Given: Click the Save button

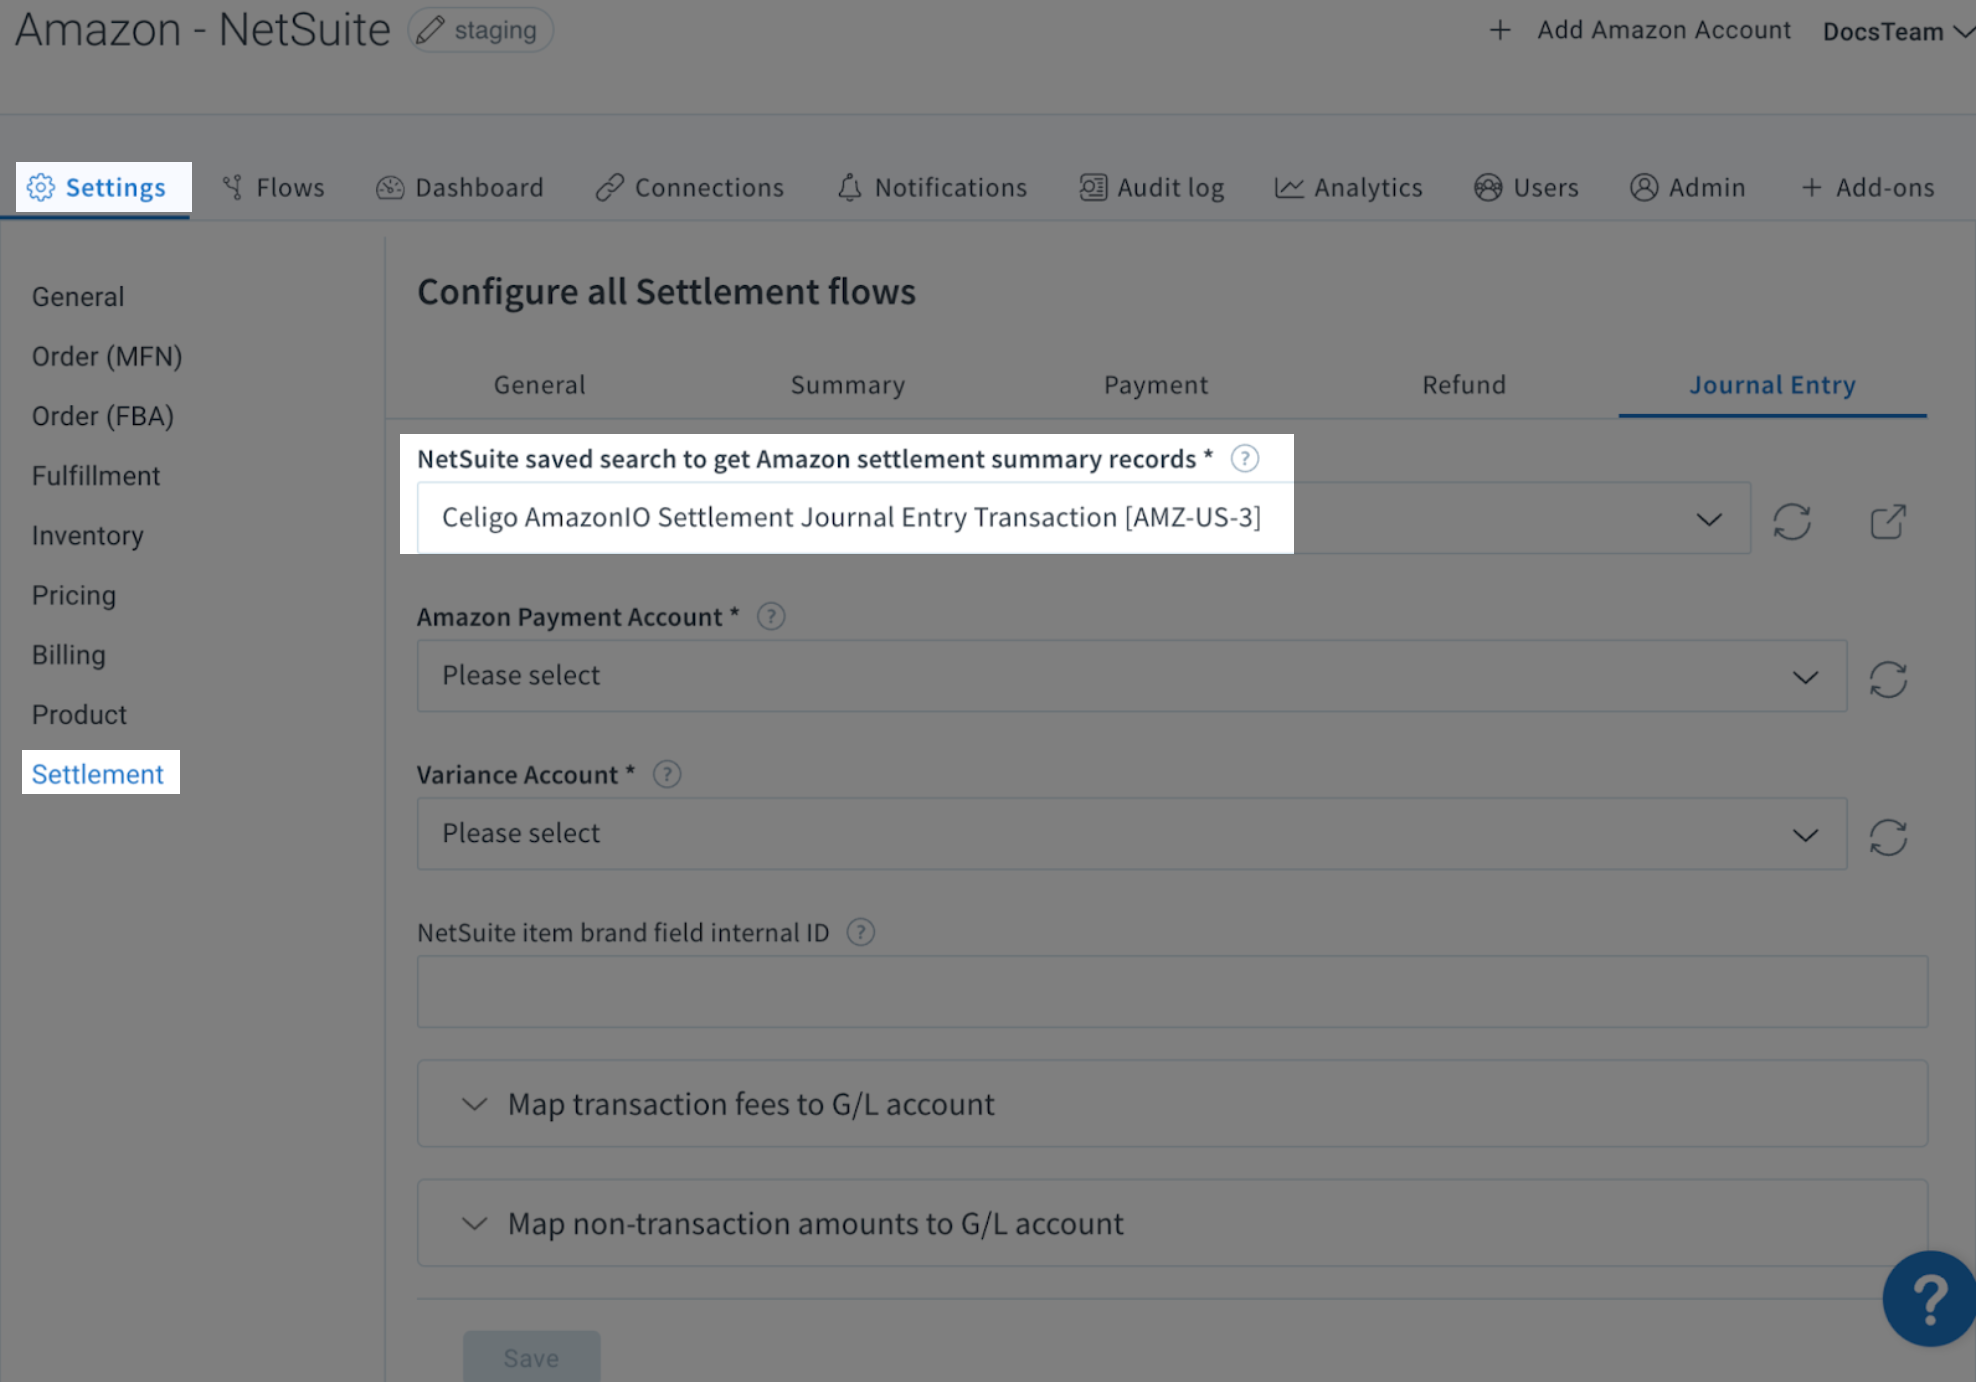Looking at the screenshot, I should click(531, 1357).
